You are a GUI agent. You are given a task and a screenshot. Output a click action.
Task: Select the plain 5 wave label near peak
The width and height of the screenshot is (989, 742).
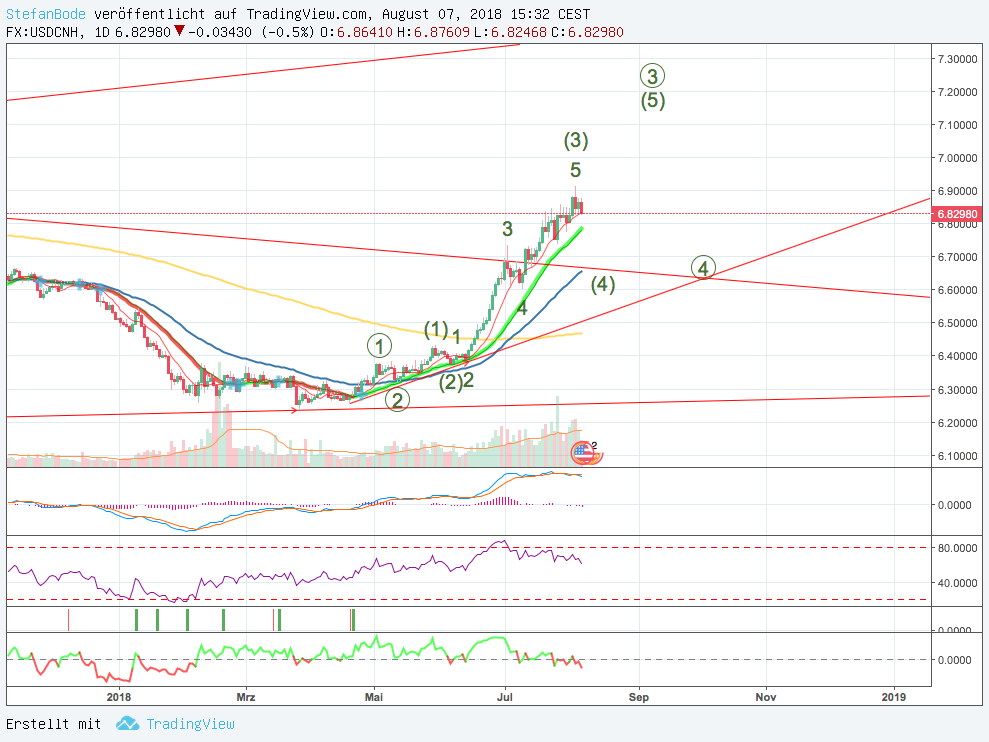[x=575, y=170]
